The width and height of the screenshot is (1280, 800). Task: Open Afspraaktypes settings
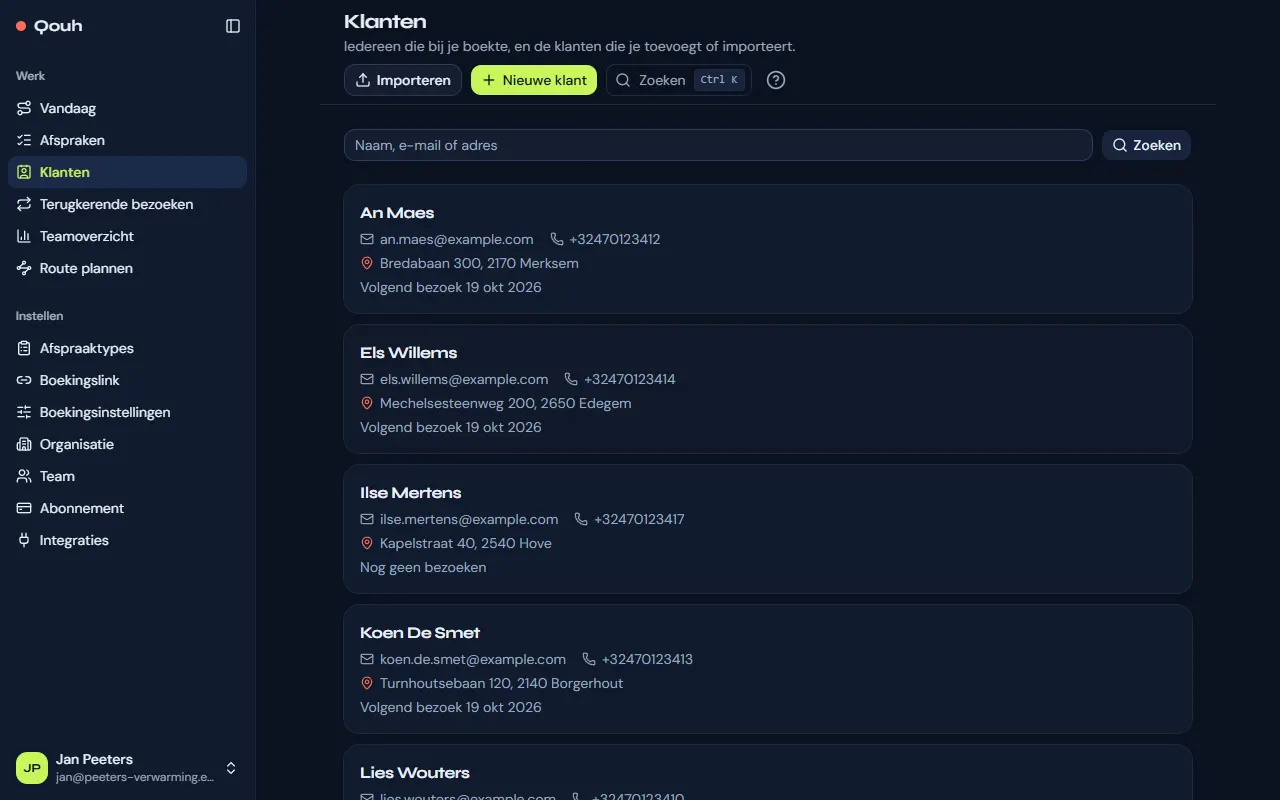(127, 348)
